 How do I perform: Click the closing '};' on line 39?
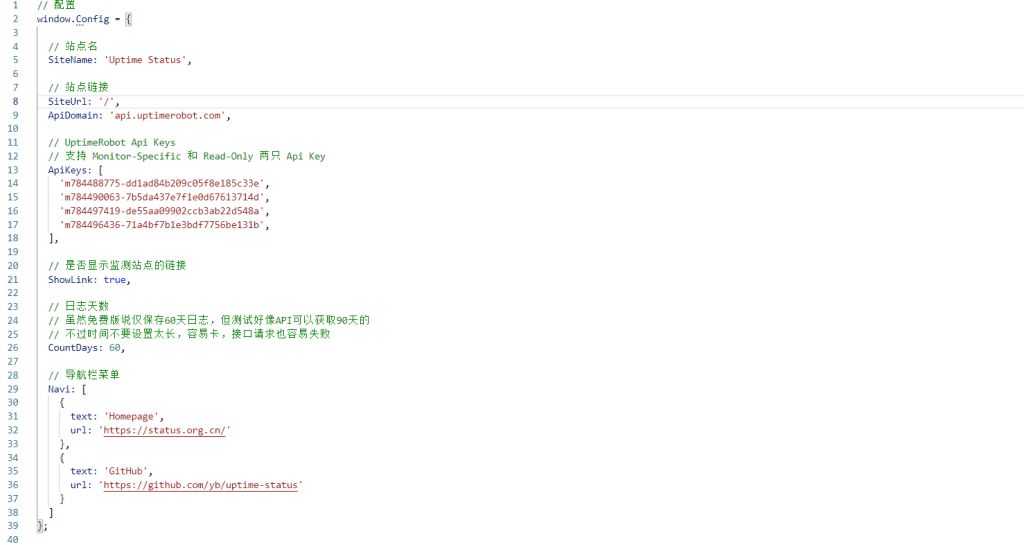42,526
